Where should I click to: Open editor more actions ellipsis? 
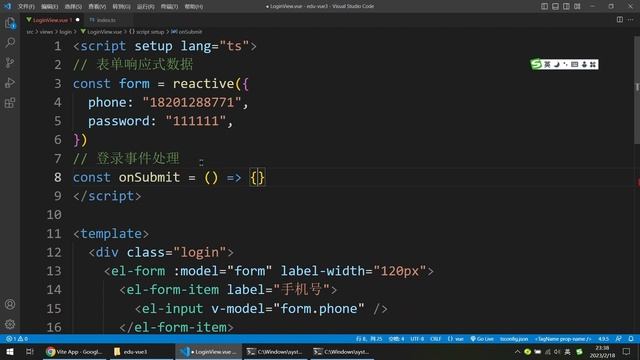[x=631, y=20]
